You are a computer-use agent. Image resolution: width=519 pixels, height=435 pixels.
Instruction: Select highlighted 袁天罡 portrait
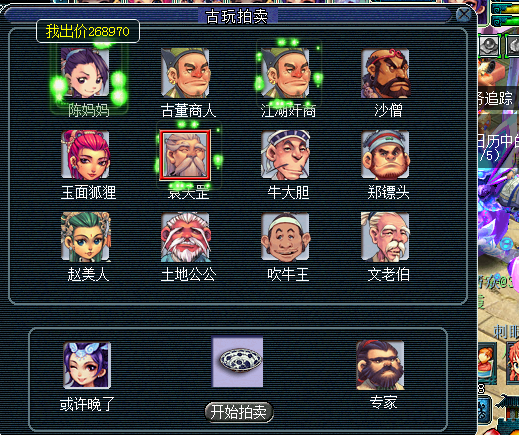pos(185,155)
